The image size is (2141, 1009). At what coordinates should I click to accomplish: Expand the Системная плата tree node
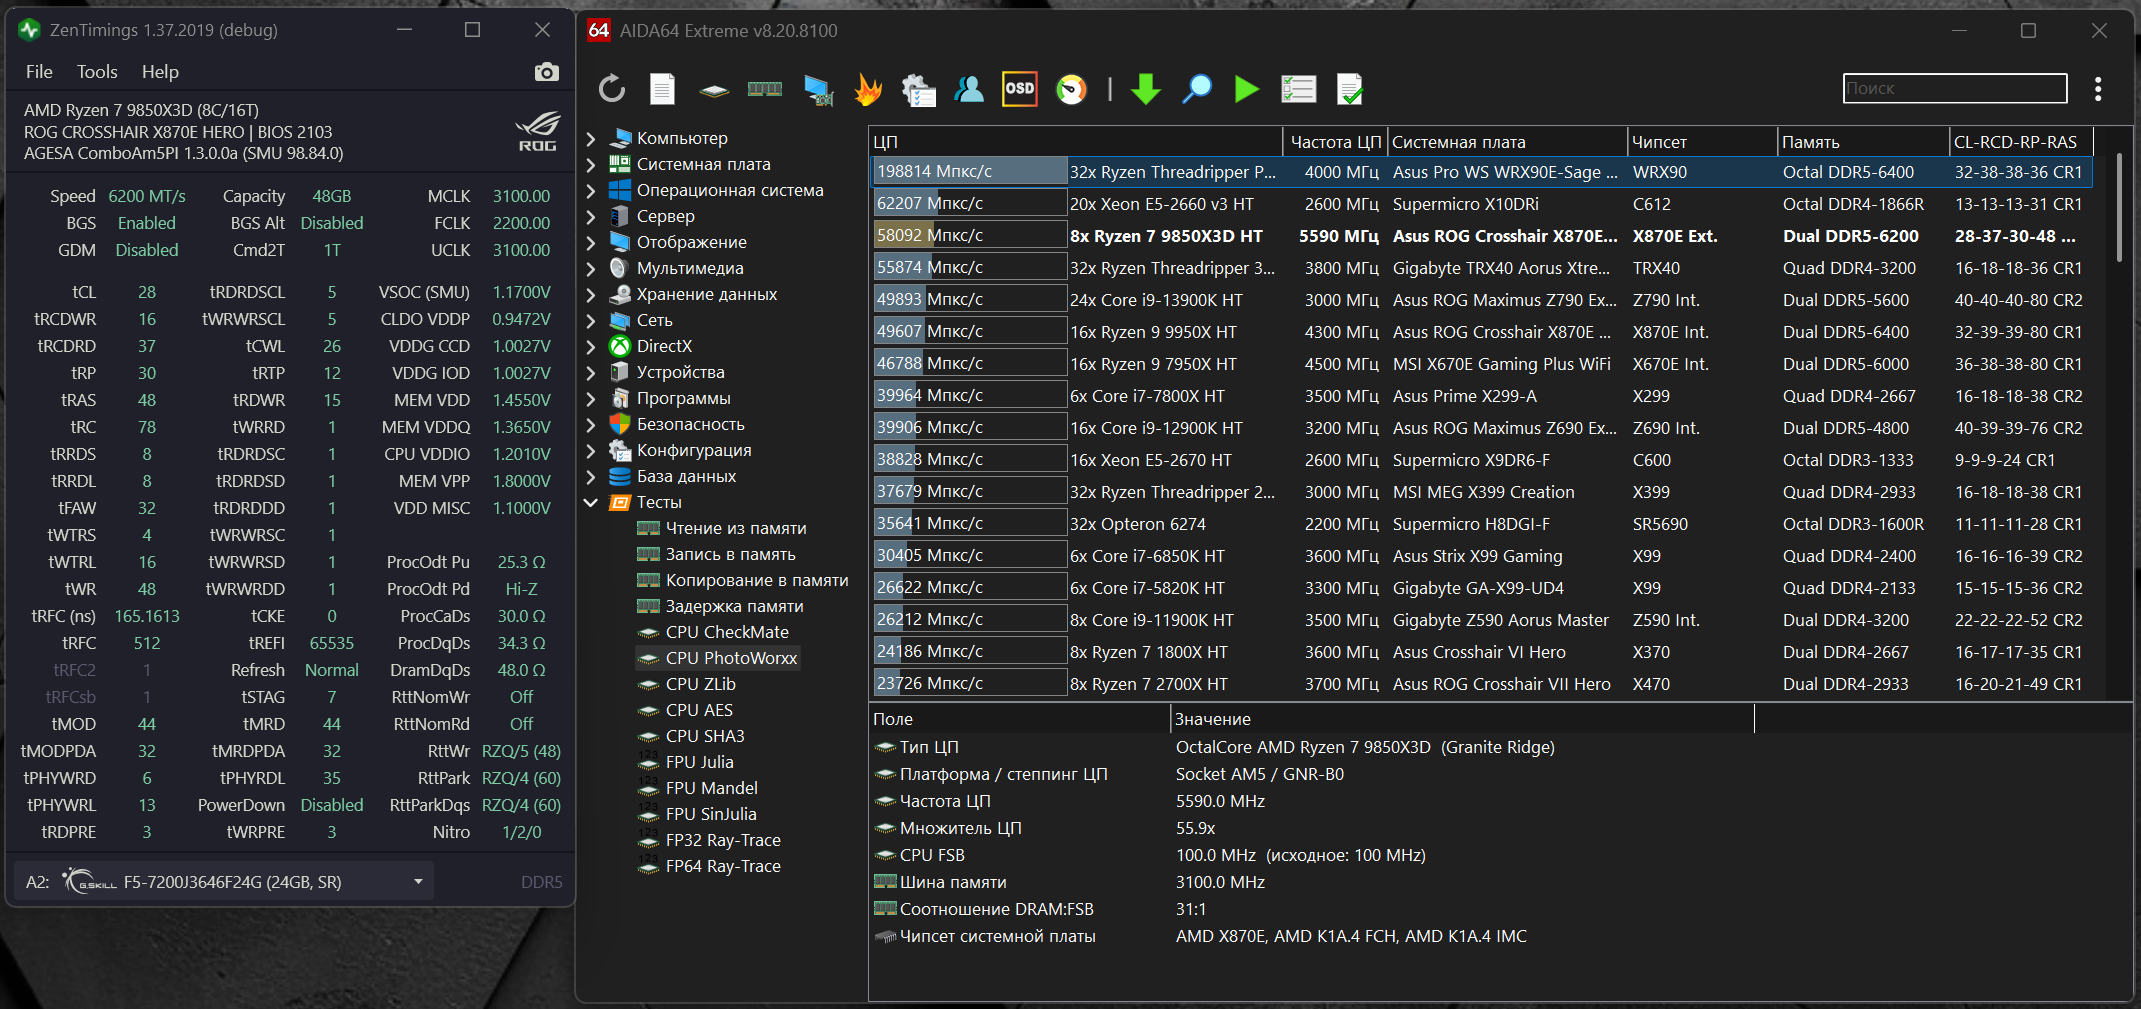(x=591, y=164)
